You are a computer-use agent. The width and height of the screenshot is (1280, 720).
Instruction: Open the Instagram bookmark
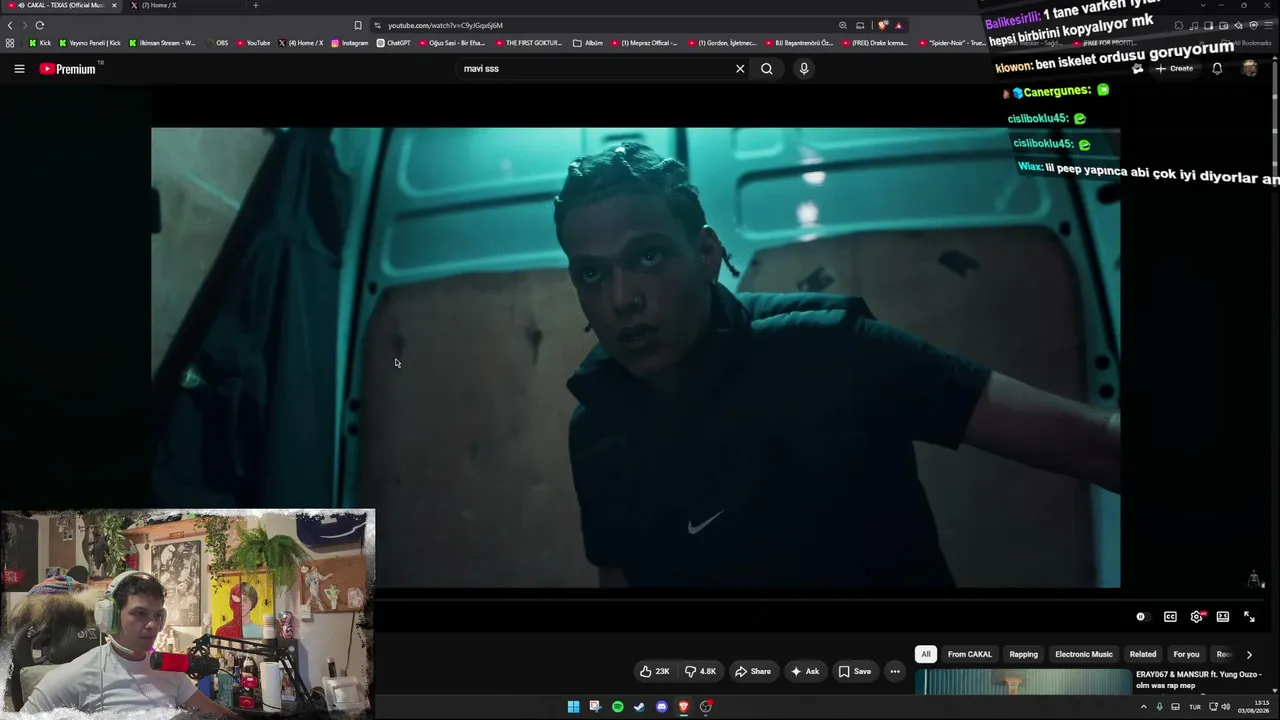click(x=349, y=43)
